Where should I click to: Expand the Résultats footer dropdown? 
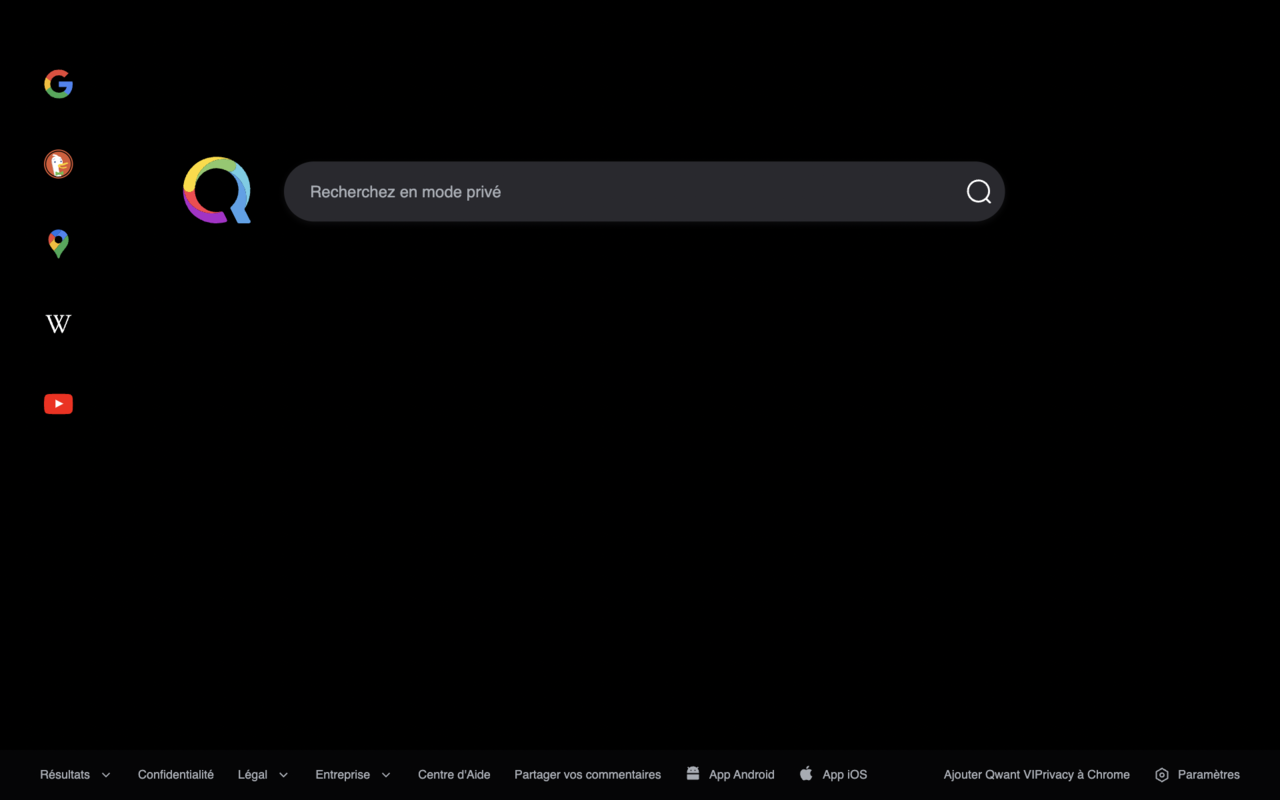point(75,775)
